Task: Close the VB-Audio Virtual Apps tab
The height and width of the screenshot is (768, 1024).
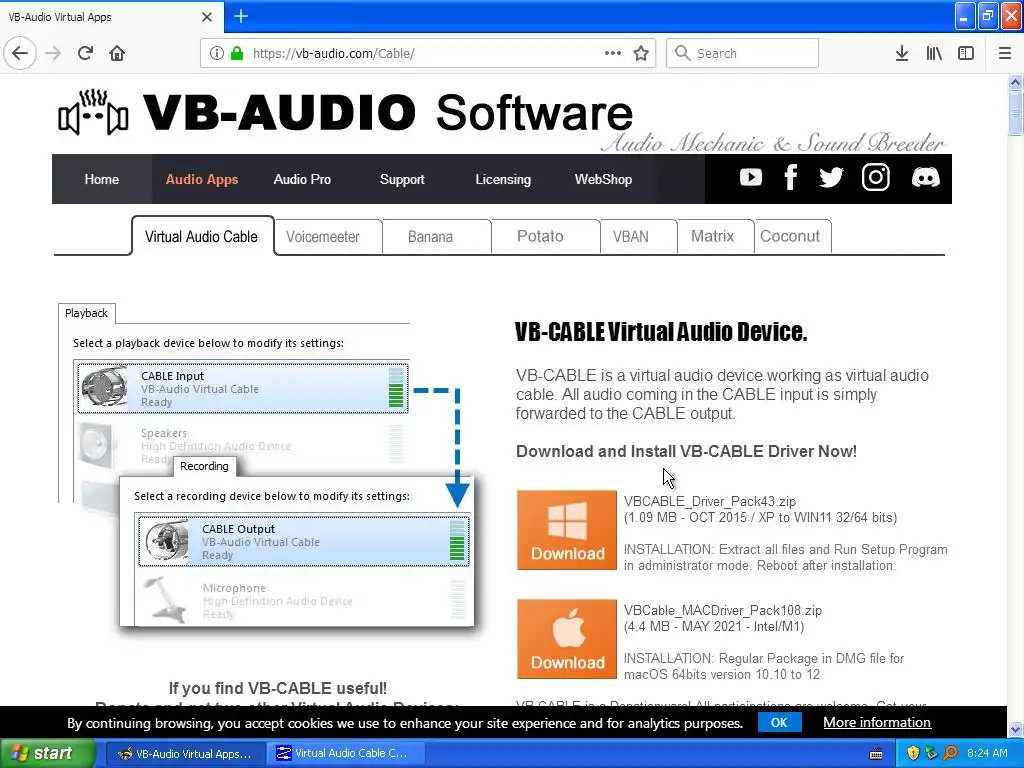Action: click(x=206, y=17)
